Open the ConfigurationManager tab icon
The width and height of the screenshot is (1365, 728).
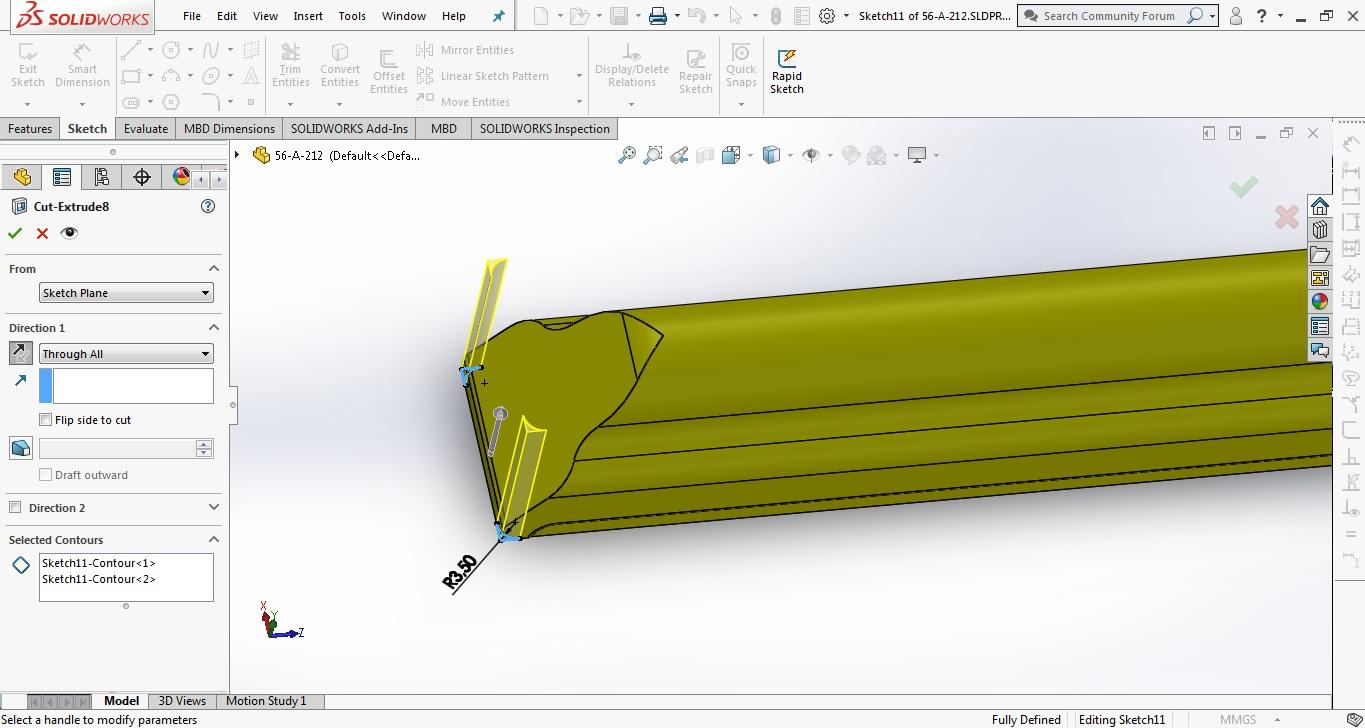[x=101, y=177]
